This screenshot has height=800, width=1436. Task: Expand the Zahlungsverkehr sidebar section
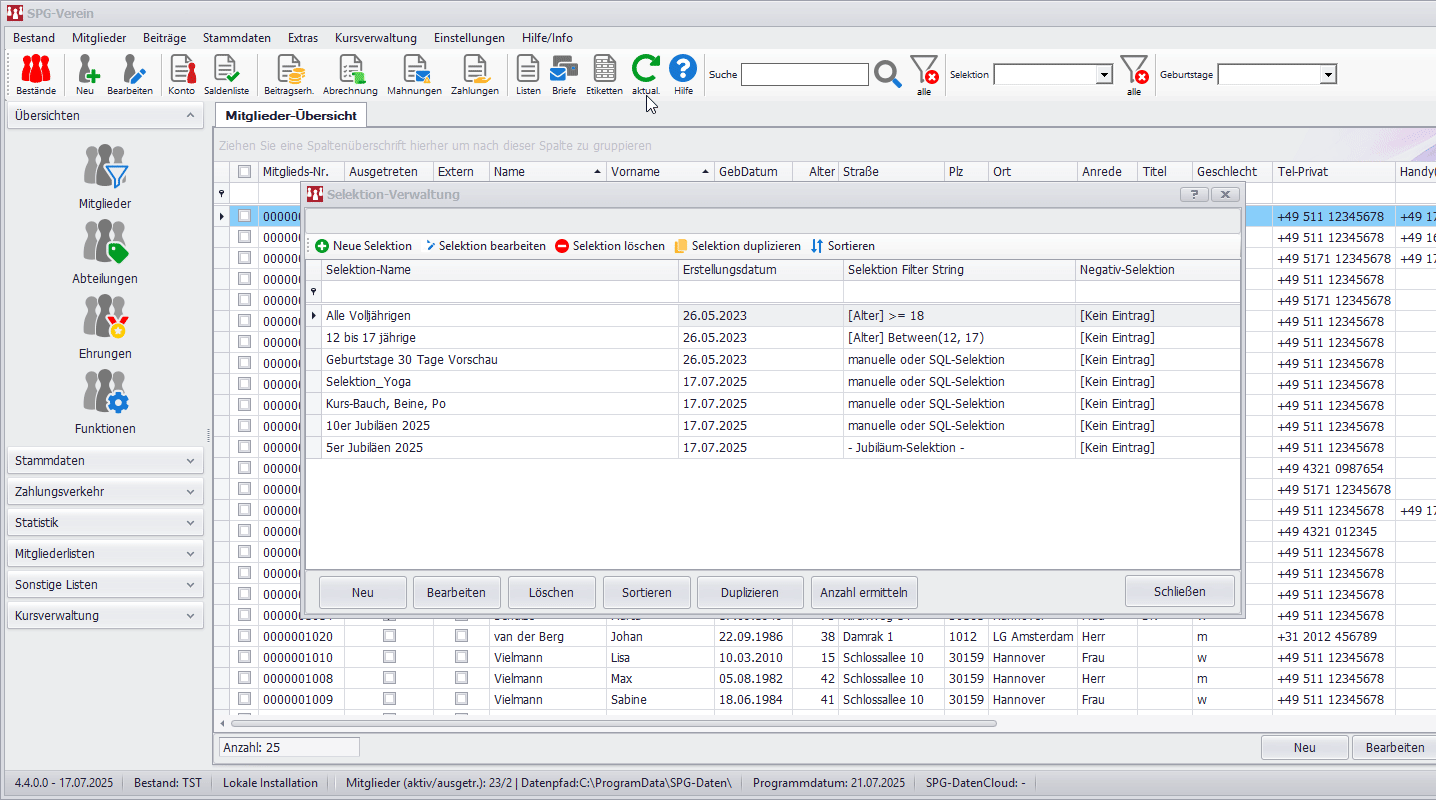tap(105, 492)
